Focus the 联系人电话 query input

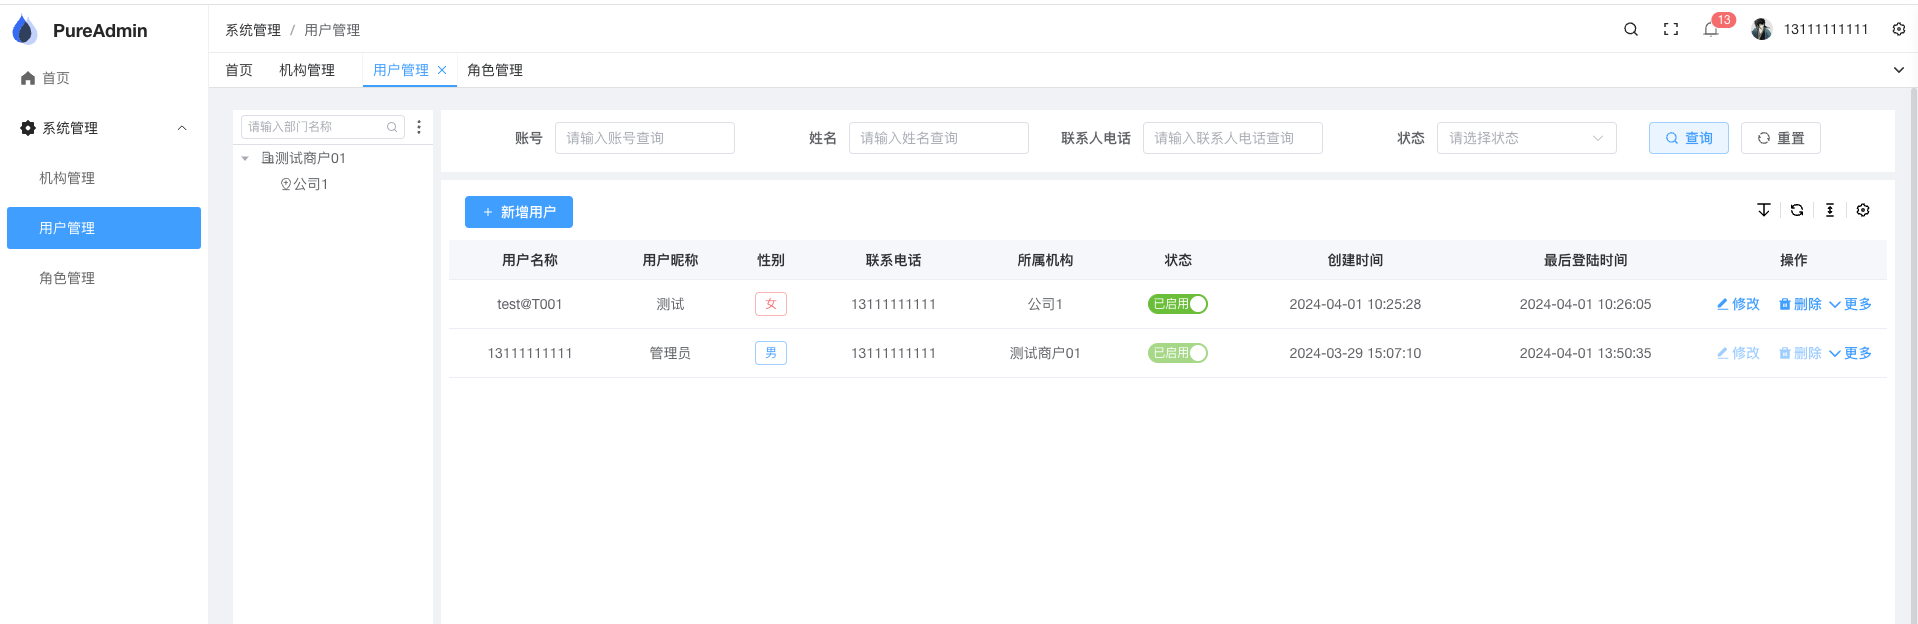coord(1233,138)
